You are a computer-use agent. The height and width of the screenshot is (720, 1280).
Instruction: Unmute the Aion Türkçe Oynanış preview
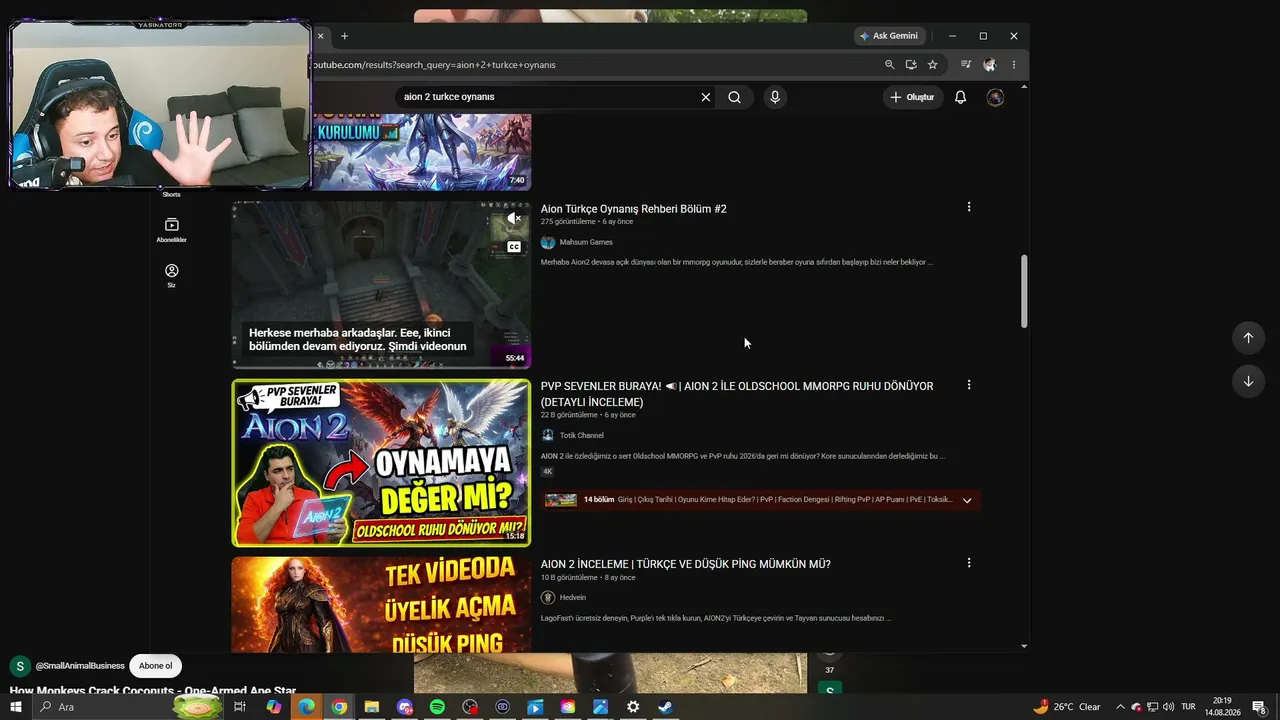(x=513, y=218)
